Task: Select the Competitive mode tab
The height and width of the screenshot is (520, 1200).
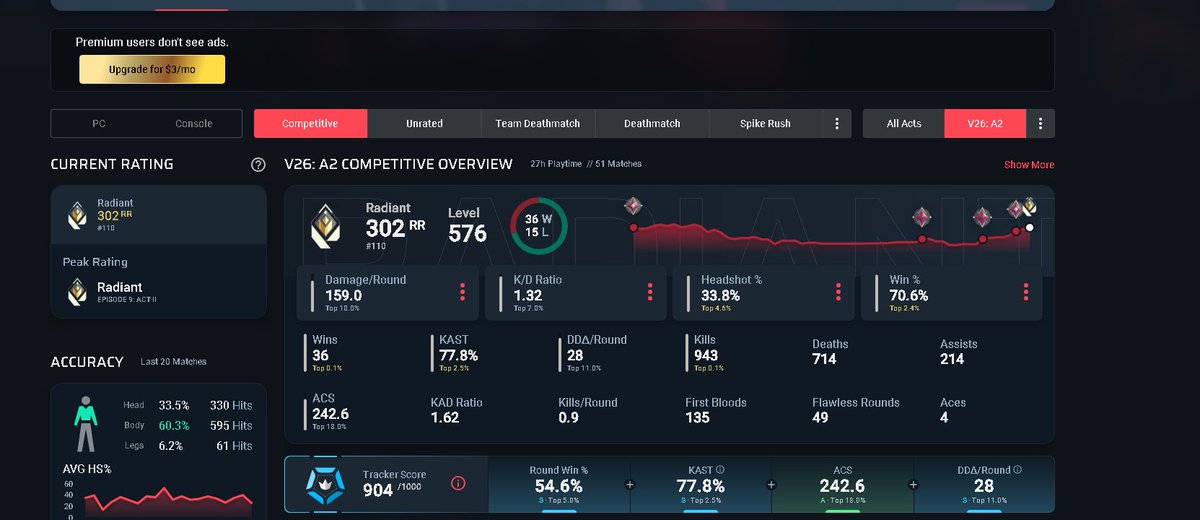Action: pyautogui.click(x=310, y=123)
